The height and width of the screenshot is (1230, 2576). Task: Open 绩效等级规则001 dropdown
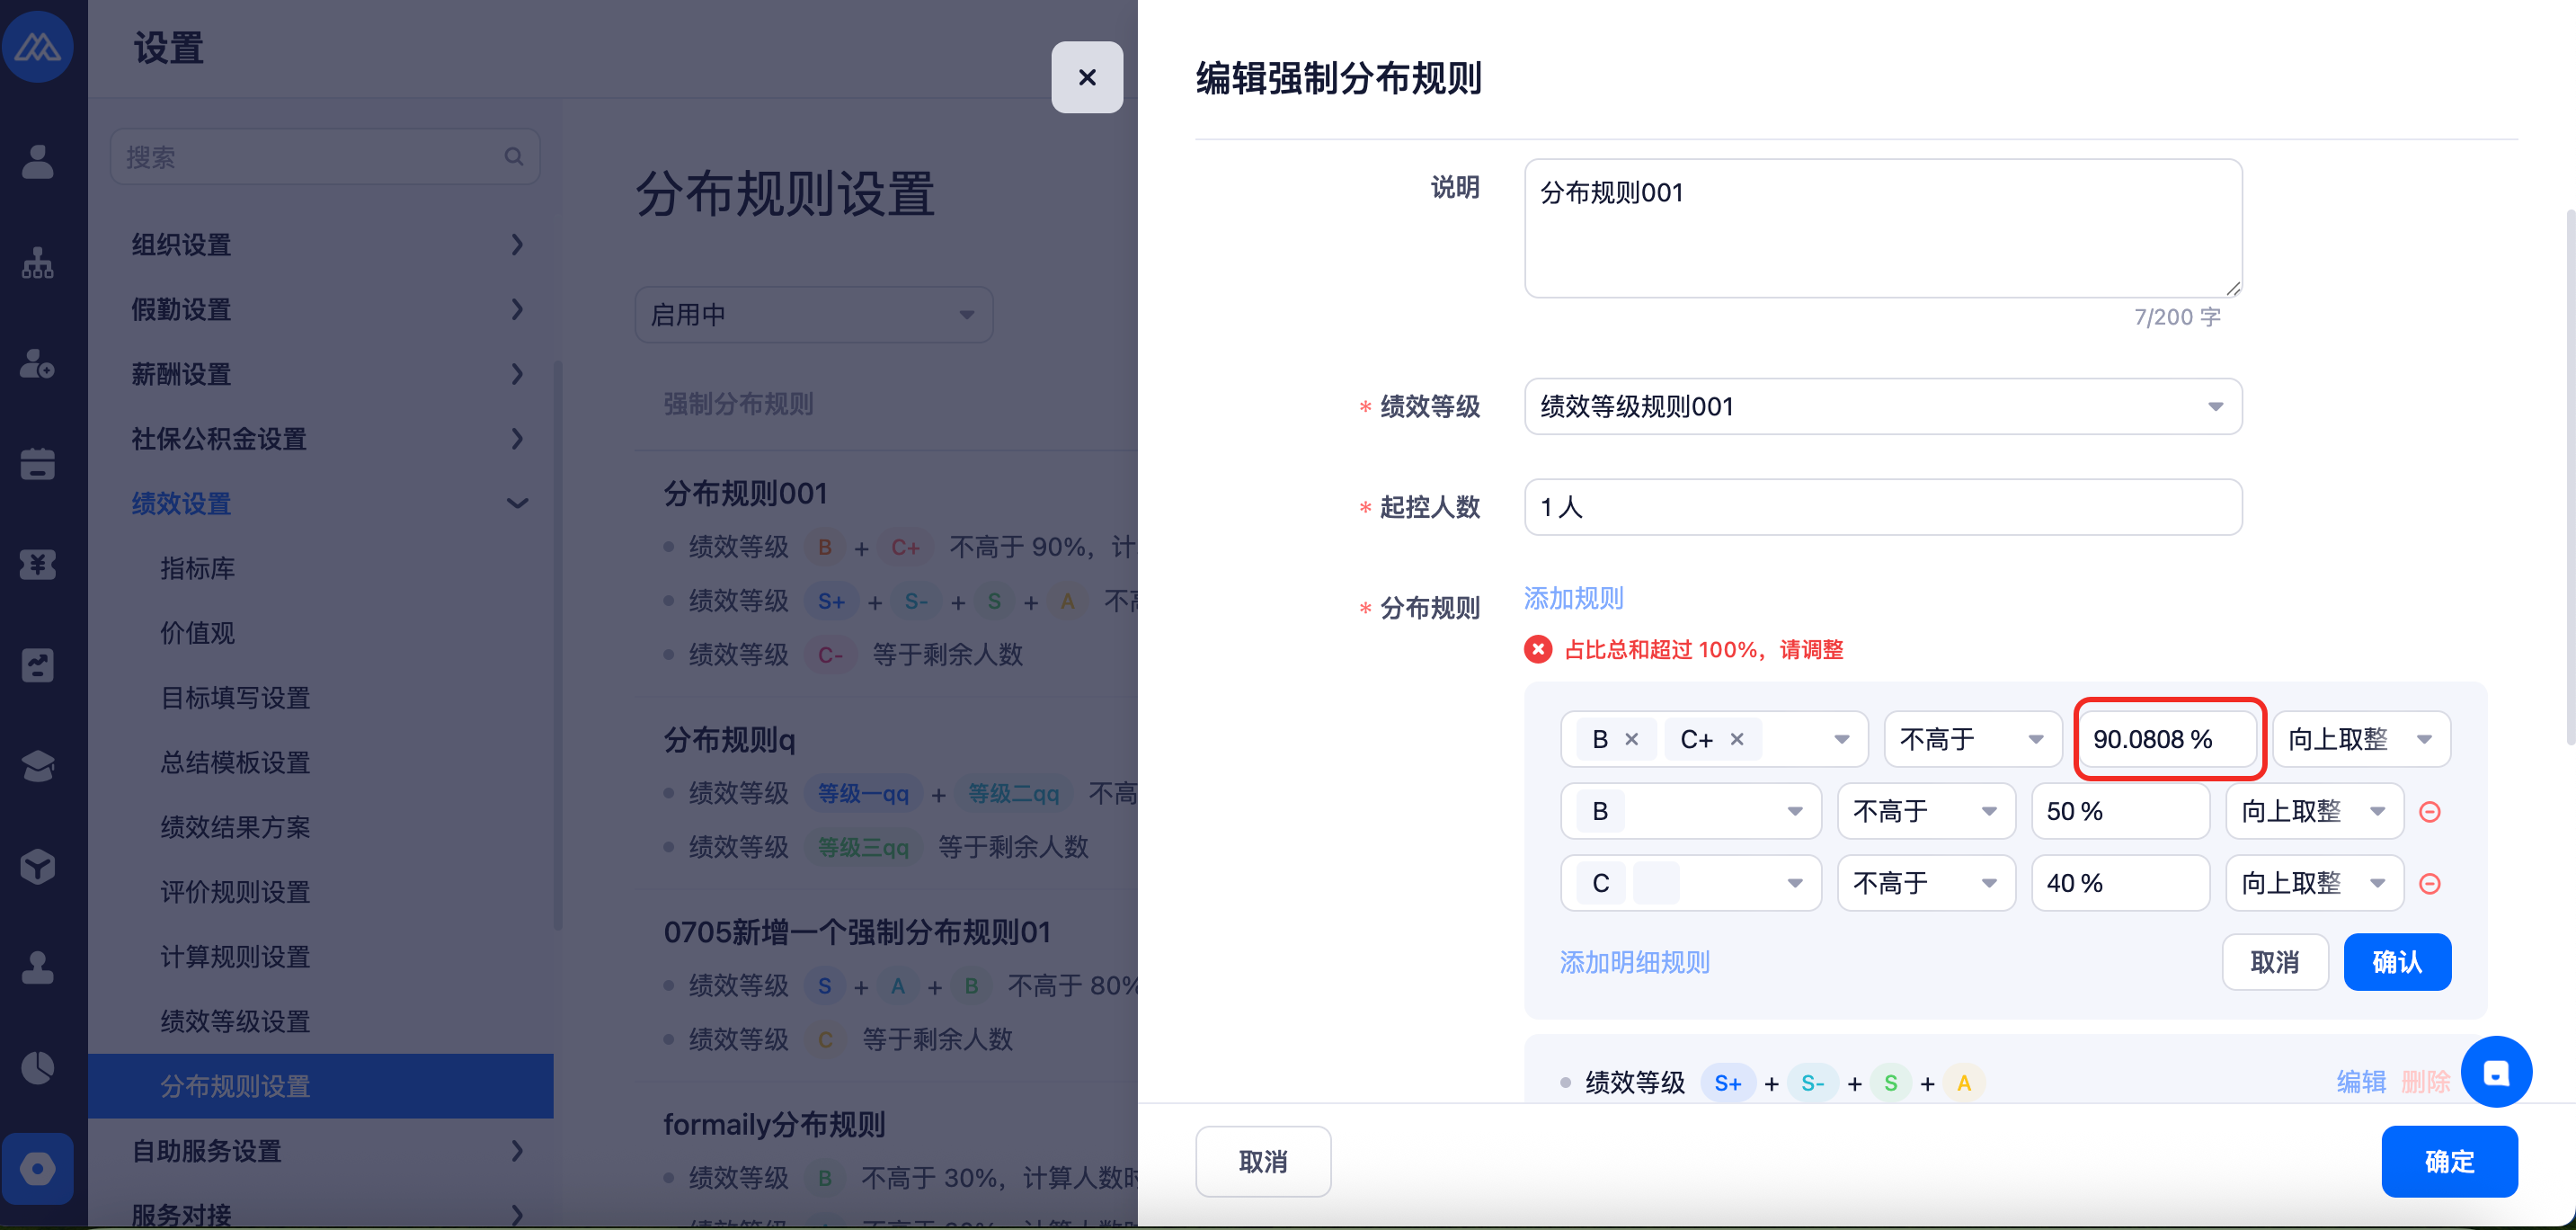pyautogui.click(x=1883, y=407)
